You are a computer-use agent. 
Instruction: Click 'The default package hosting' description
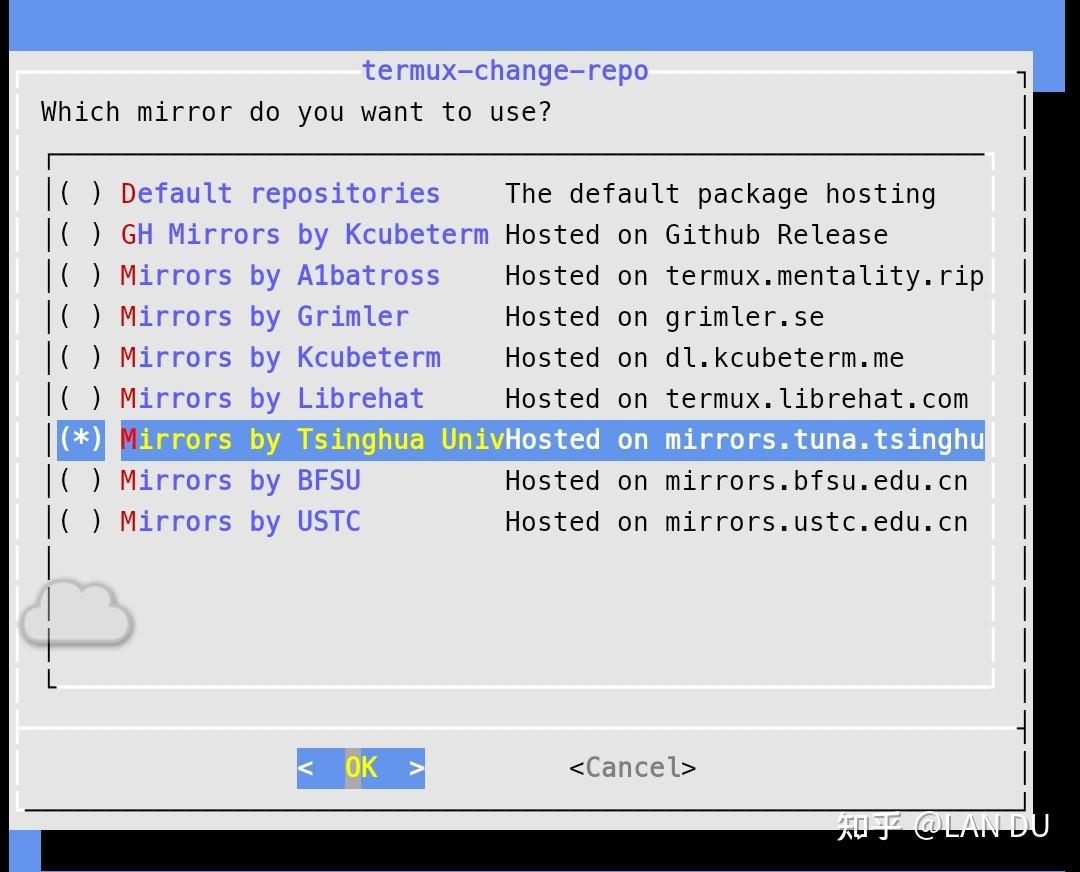(x=720, y=194)
